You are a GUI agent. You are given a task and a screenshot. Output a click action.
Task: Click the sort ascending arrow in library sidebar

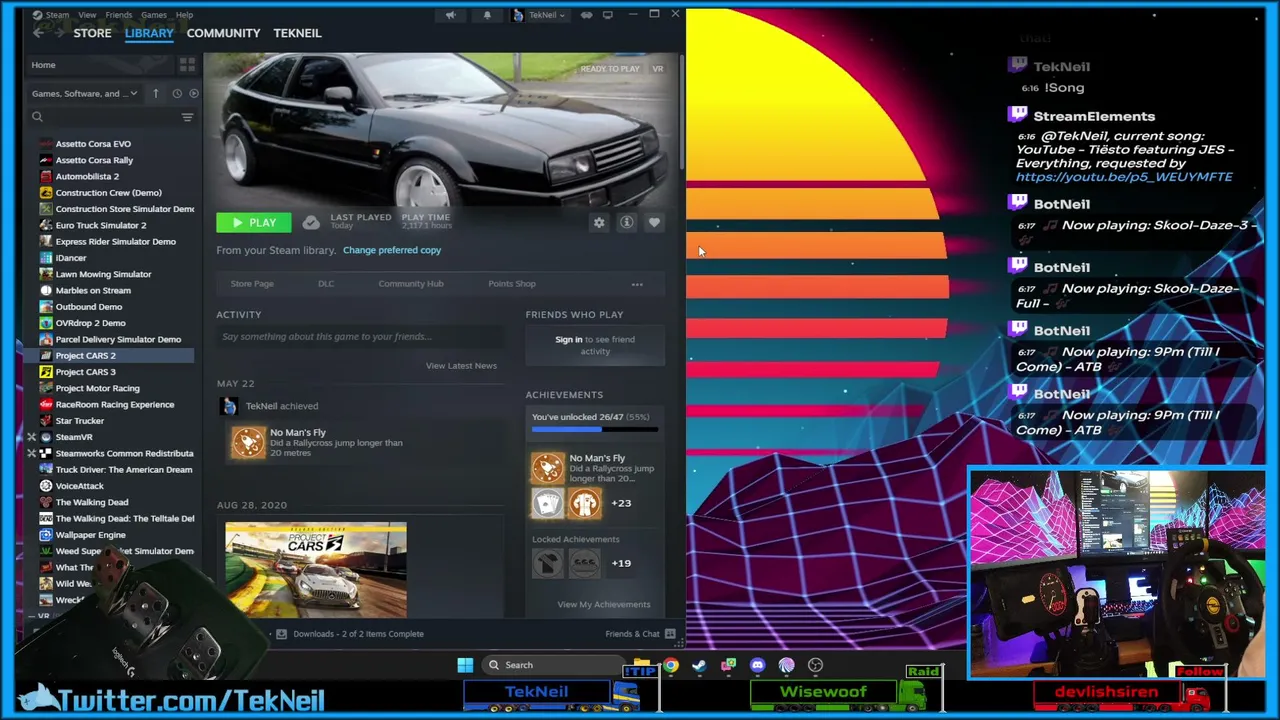[155, 93]
